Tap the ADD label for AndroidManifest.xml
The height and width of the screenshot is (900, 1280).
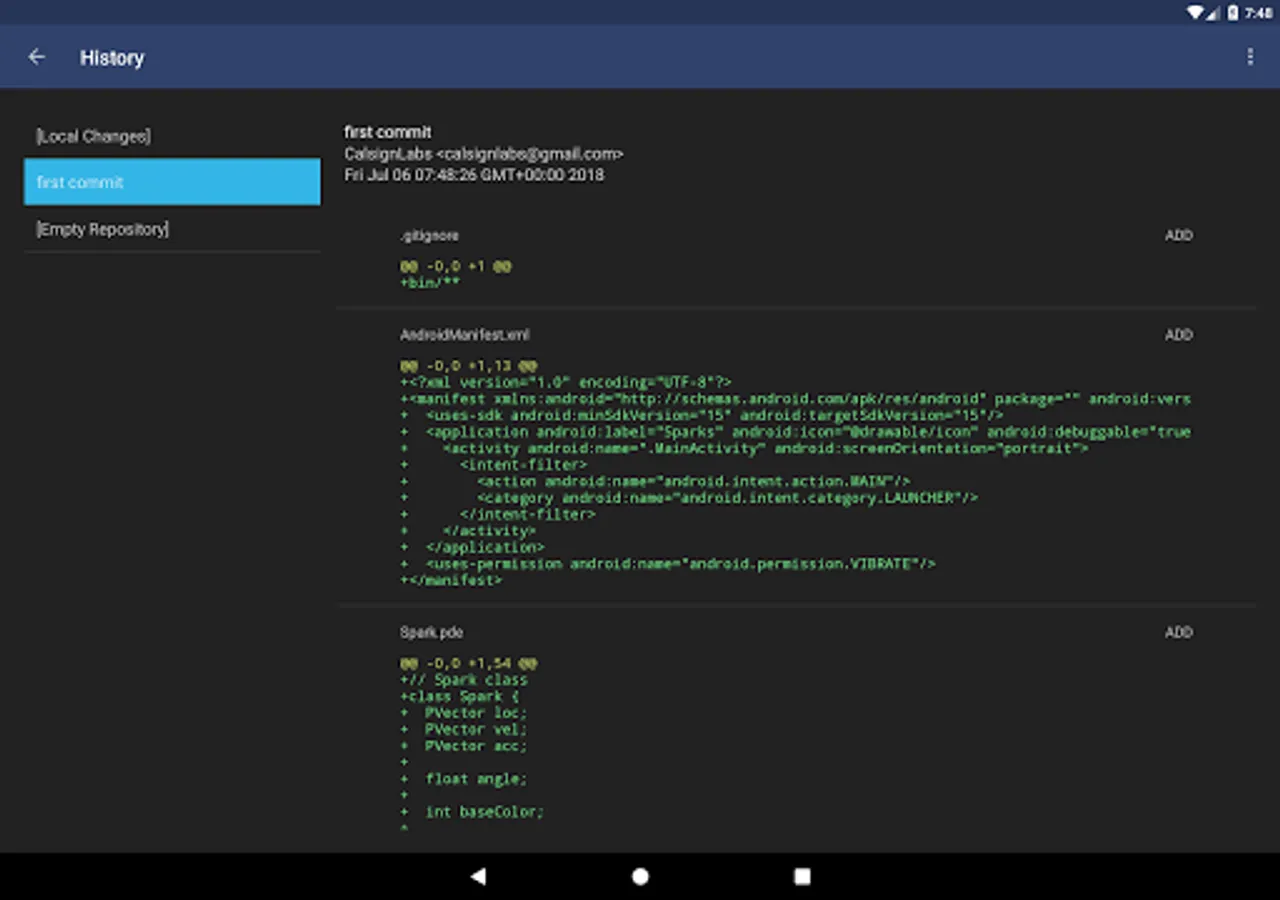point(1178,335)
